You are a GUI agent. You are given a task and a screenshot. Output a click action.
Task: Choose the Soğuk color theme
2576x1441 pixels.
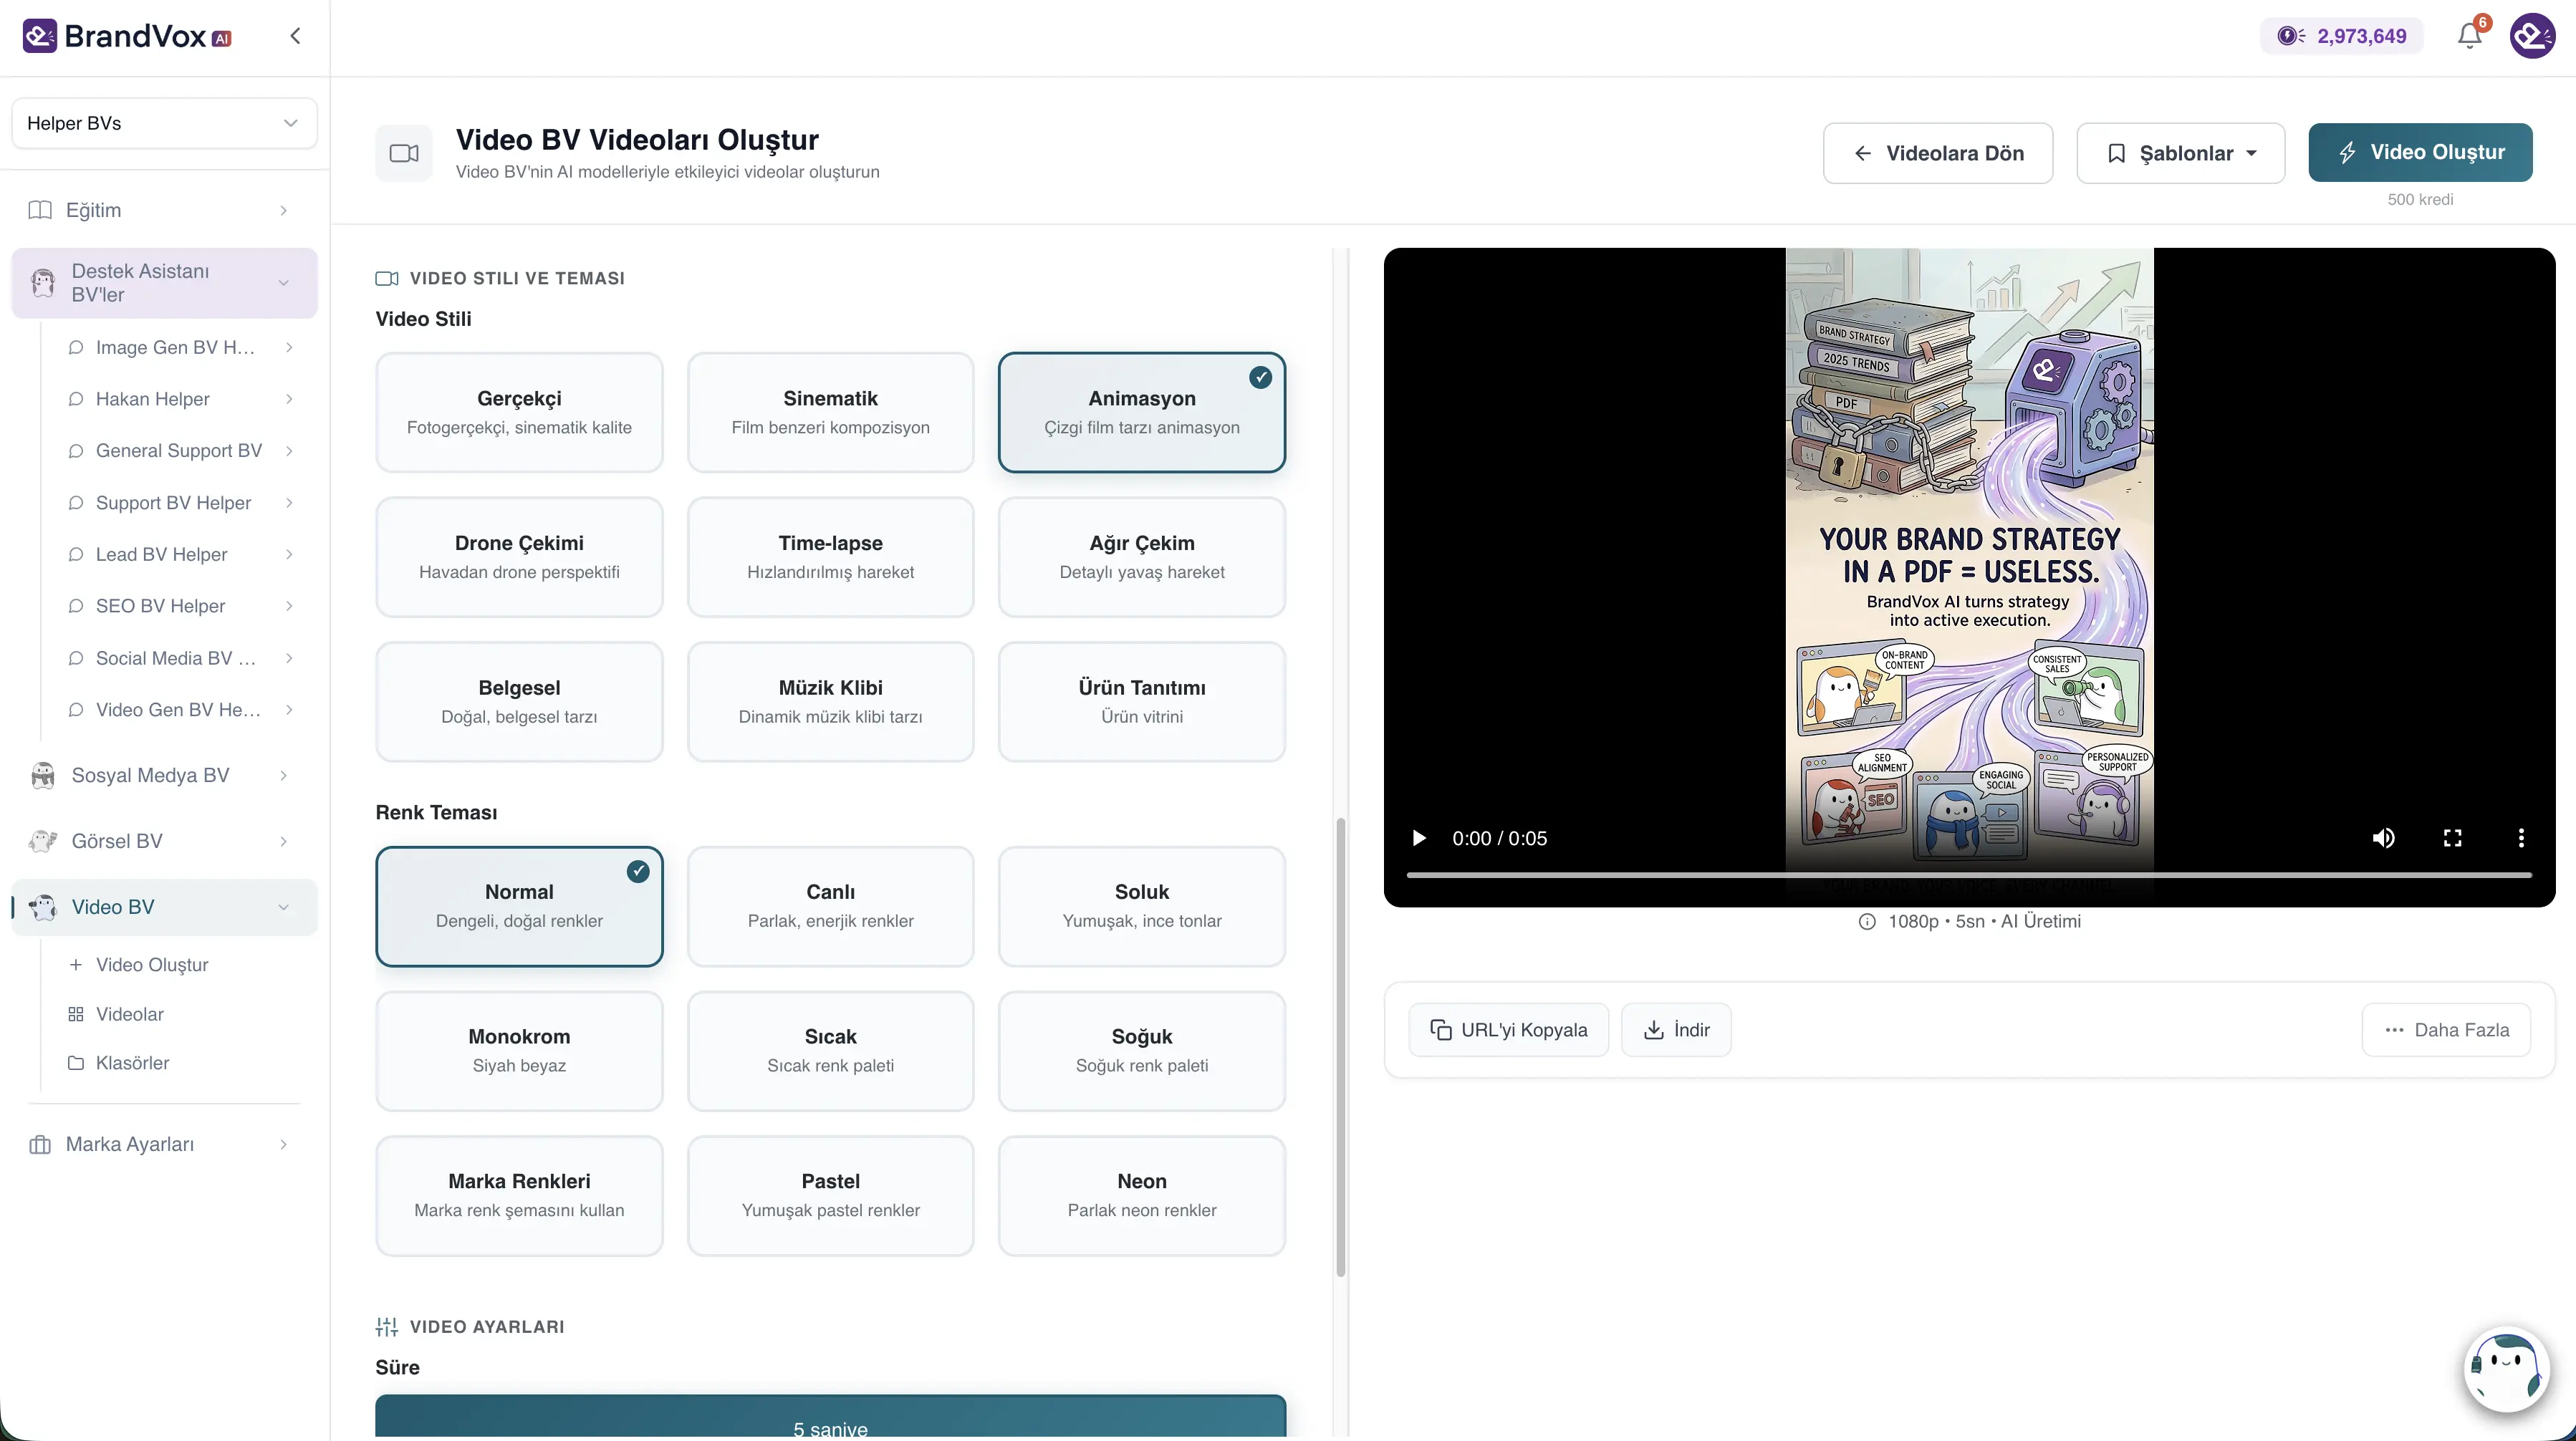pos(1142,1051)
